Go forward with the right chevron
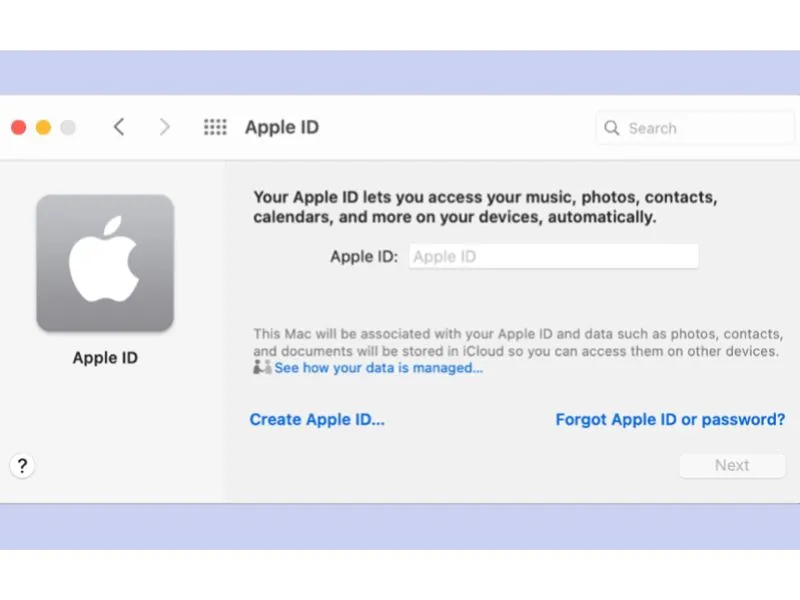This screenshot has height=600, width=800. pos(164,127)
